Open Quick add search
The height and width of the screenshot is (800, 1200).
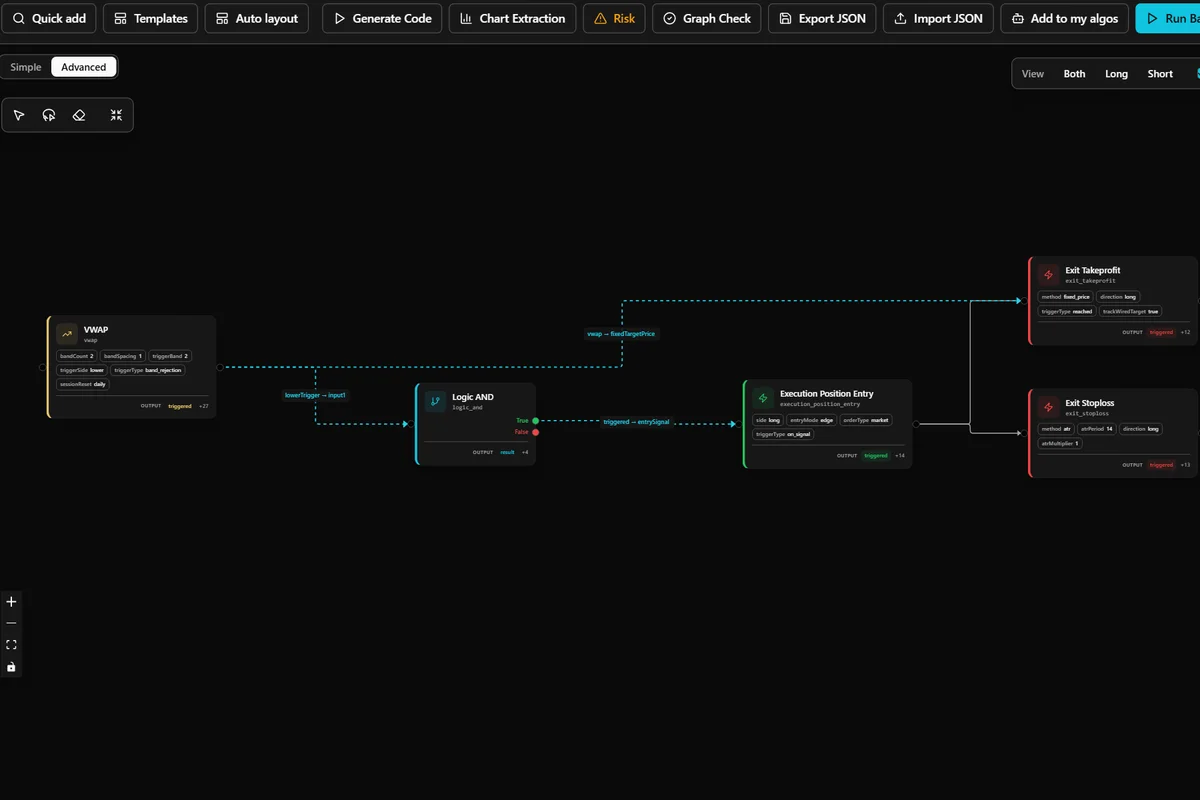point(49,18)
